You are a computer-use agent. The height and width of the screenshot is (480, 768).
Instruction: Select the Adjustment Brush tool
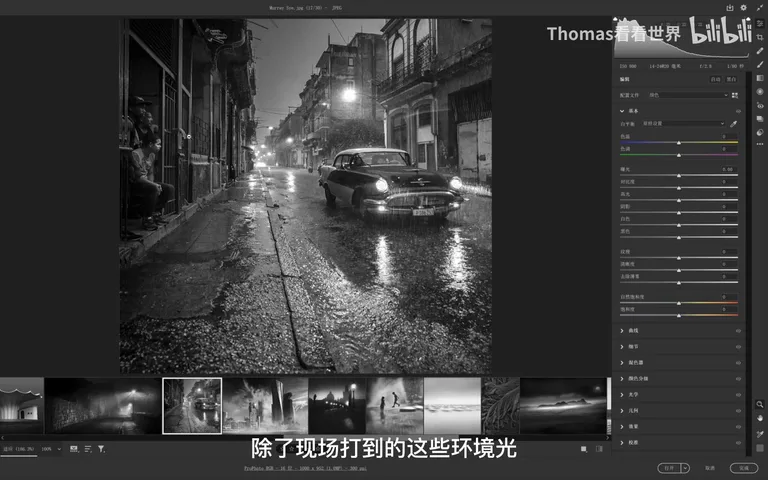(760, 64)
